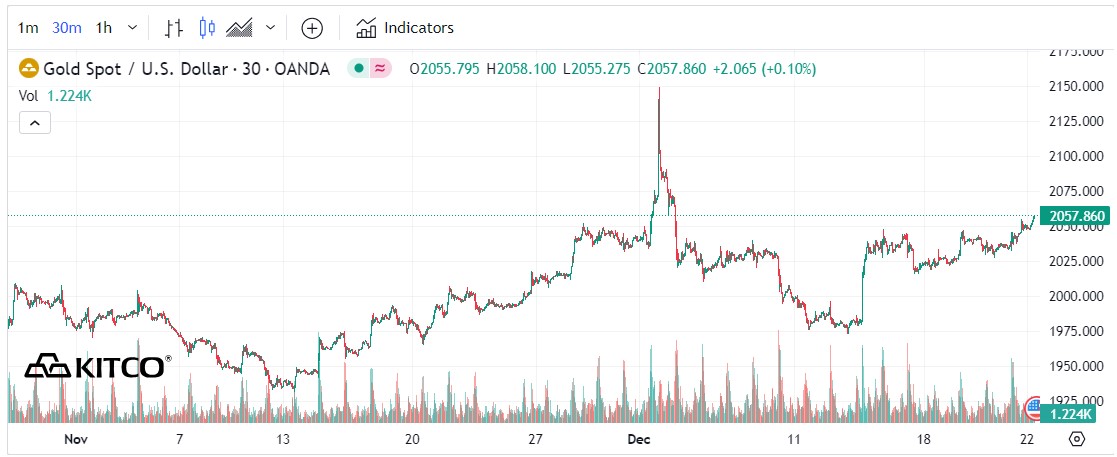Click the compare/add symbol plus icon

point(312,28)
